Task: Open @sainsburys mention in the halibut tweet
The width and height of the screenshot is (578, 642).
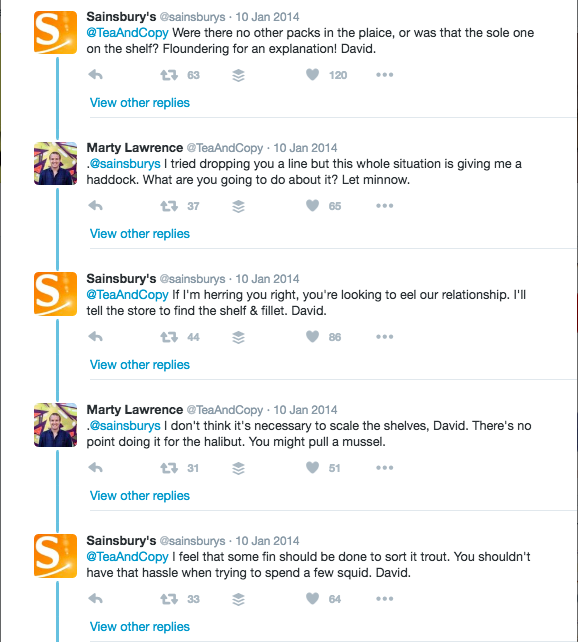Action: [x=125, y=426]
